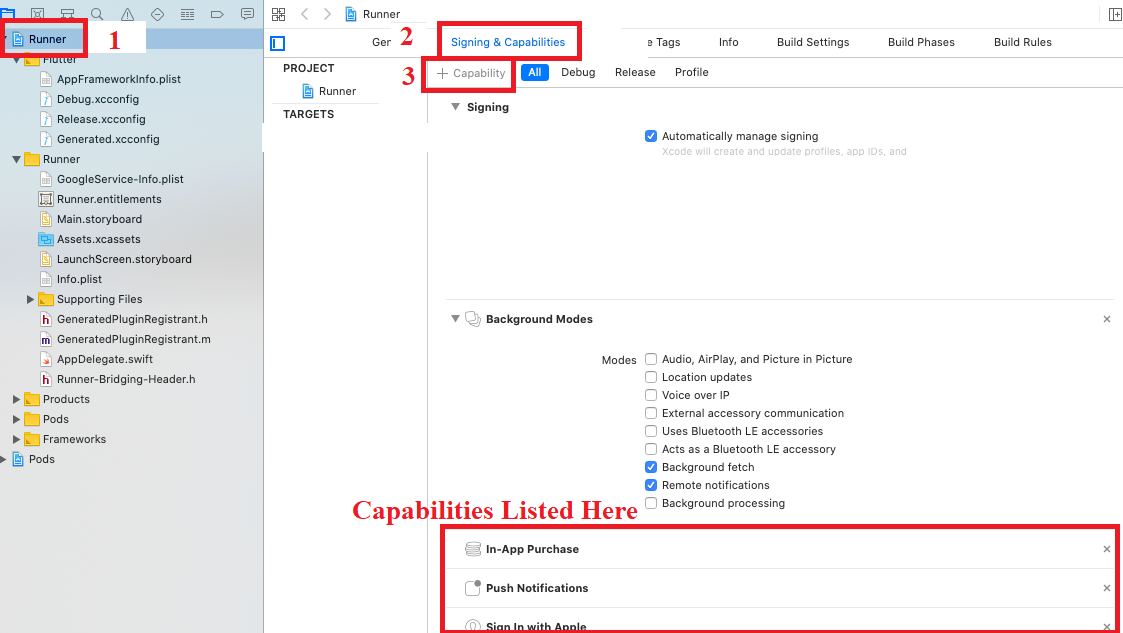Open Runner-Bridging-Header.h file

[126, 380]
